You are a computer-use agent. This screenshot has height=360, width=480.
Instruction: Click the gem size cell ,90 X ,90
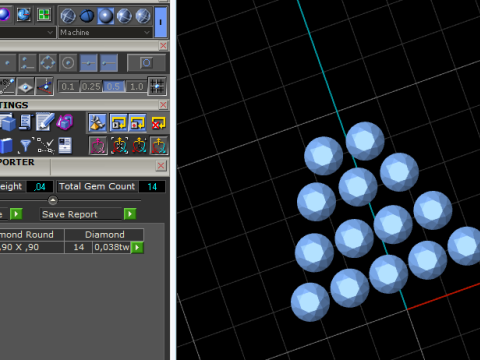[32, 247]
